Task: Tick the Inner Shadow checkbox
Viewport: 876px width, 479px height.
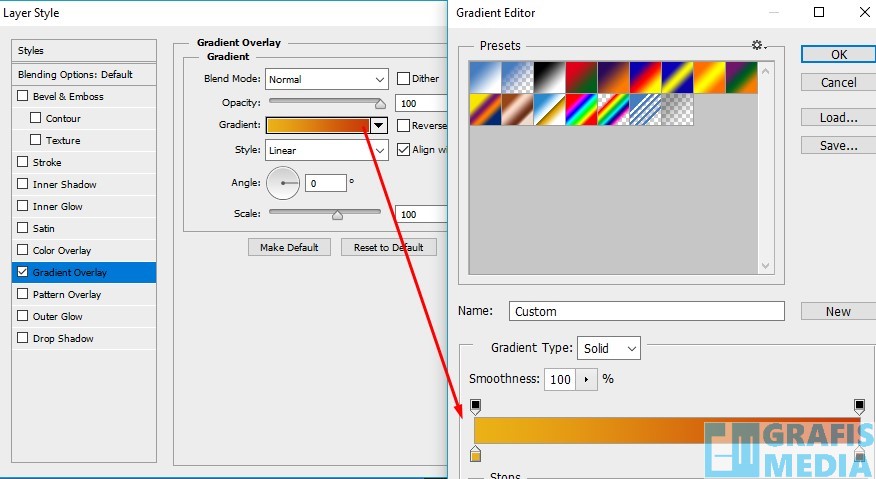Action: pyautogui.click(x=22, y=183)
